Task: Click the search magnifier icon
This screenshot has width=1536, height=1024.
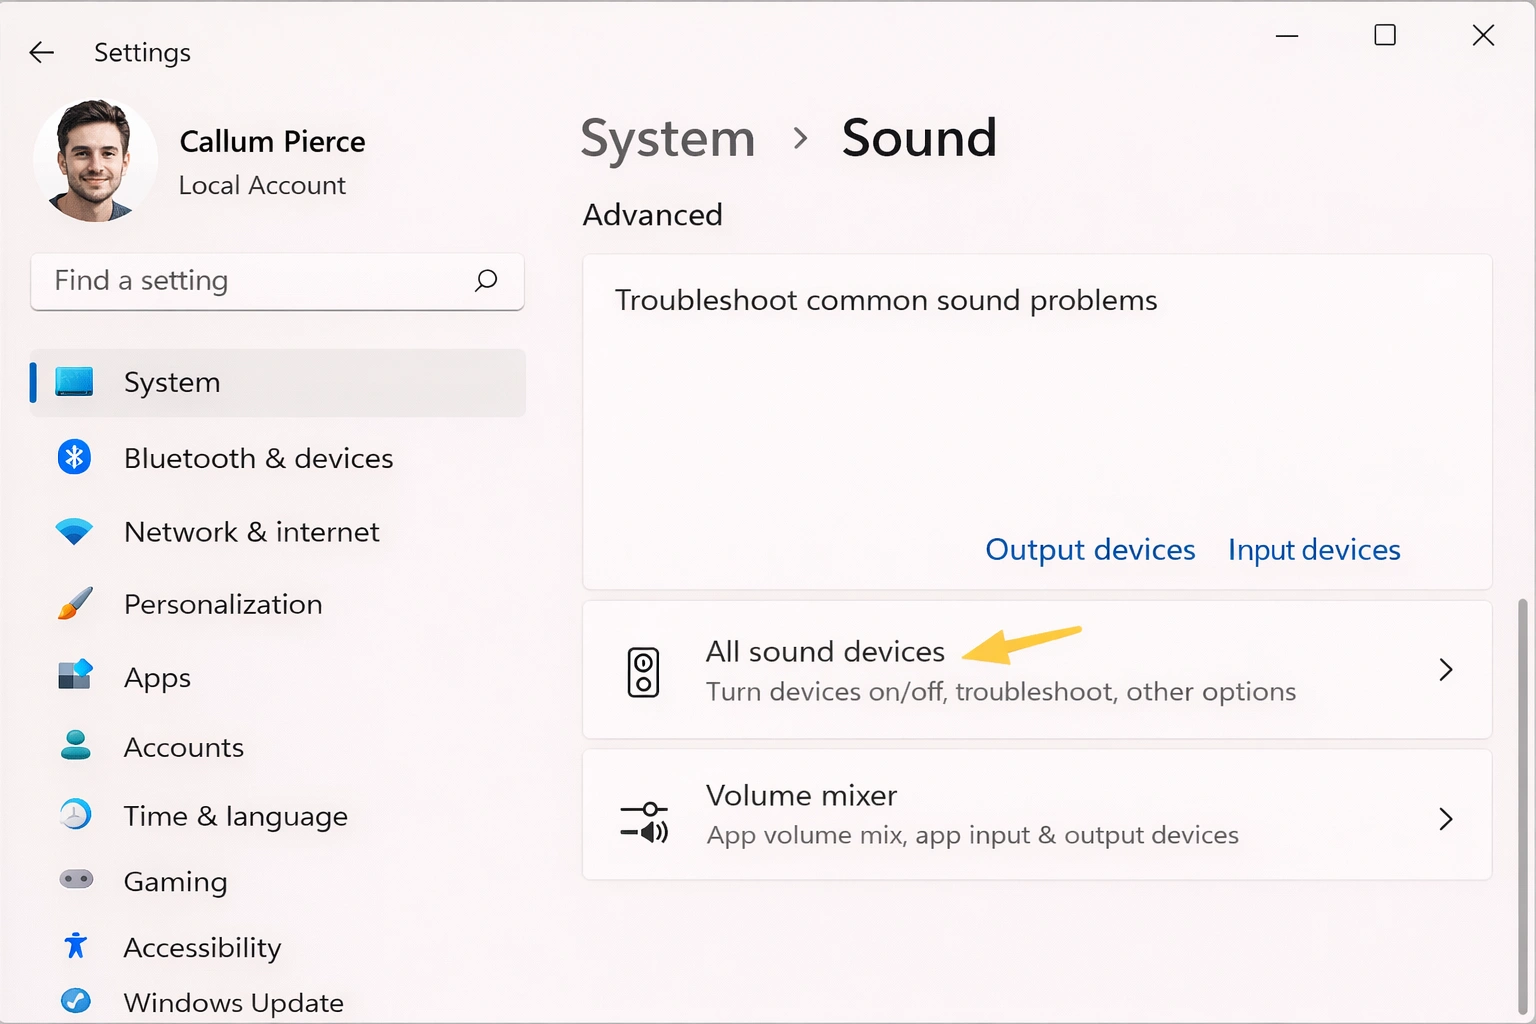Action: [x=487, y=282]
